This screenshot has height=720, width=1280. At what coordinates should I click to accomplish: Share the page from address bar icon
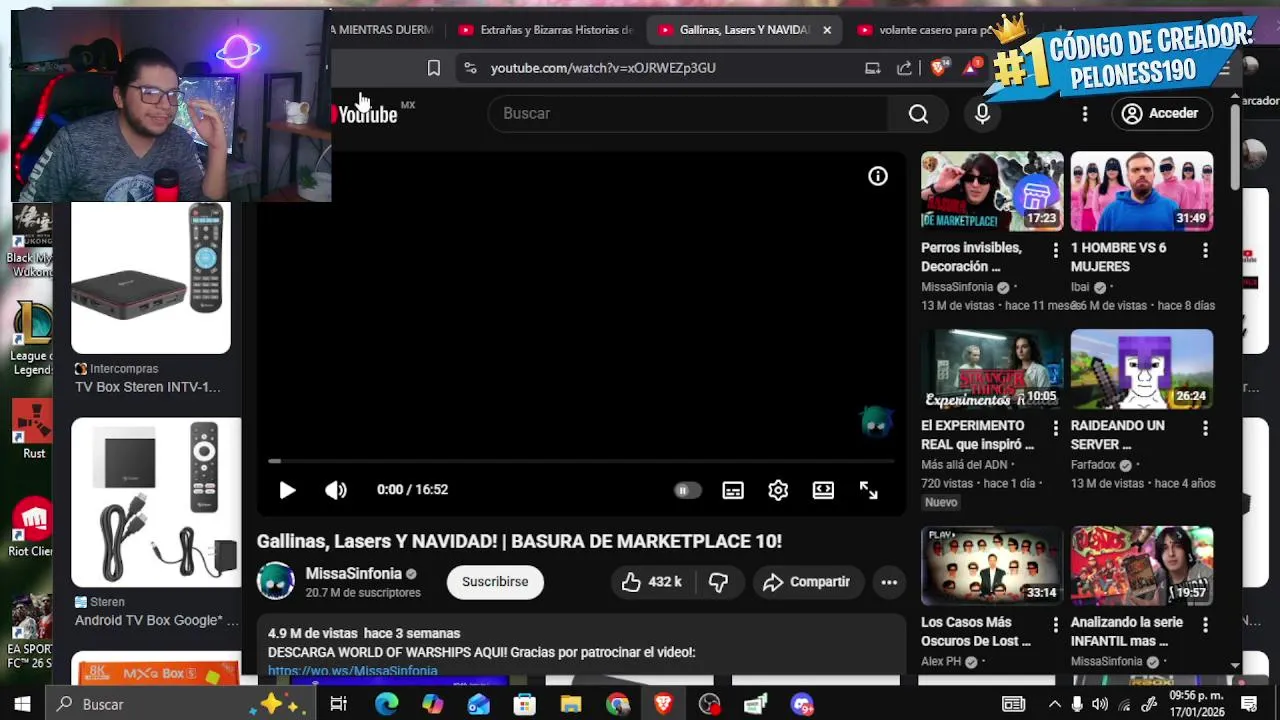click(x=905, y=68)
